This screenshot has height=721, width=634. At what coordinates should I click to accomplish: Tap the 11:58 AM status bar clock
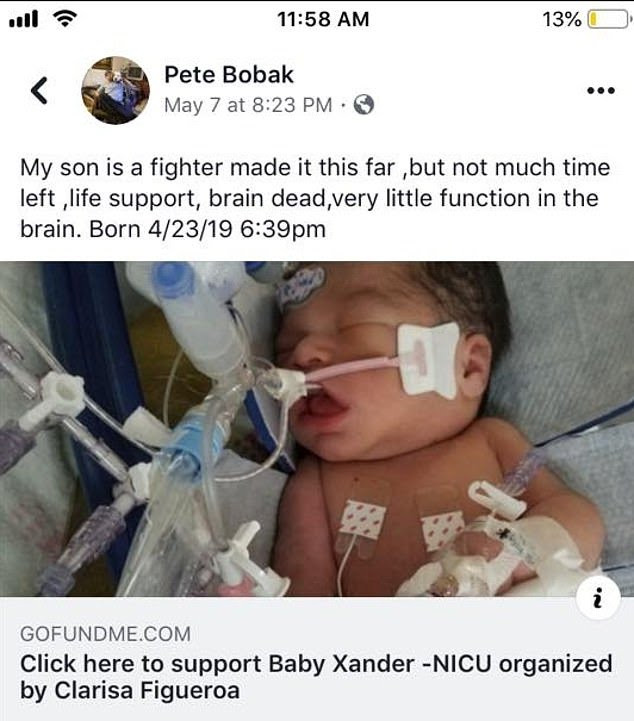pyautogui.click(x=316, y=19)
